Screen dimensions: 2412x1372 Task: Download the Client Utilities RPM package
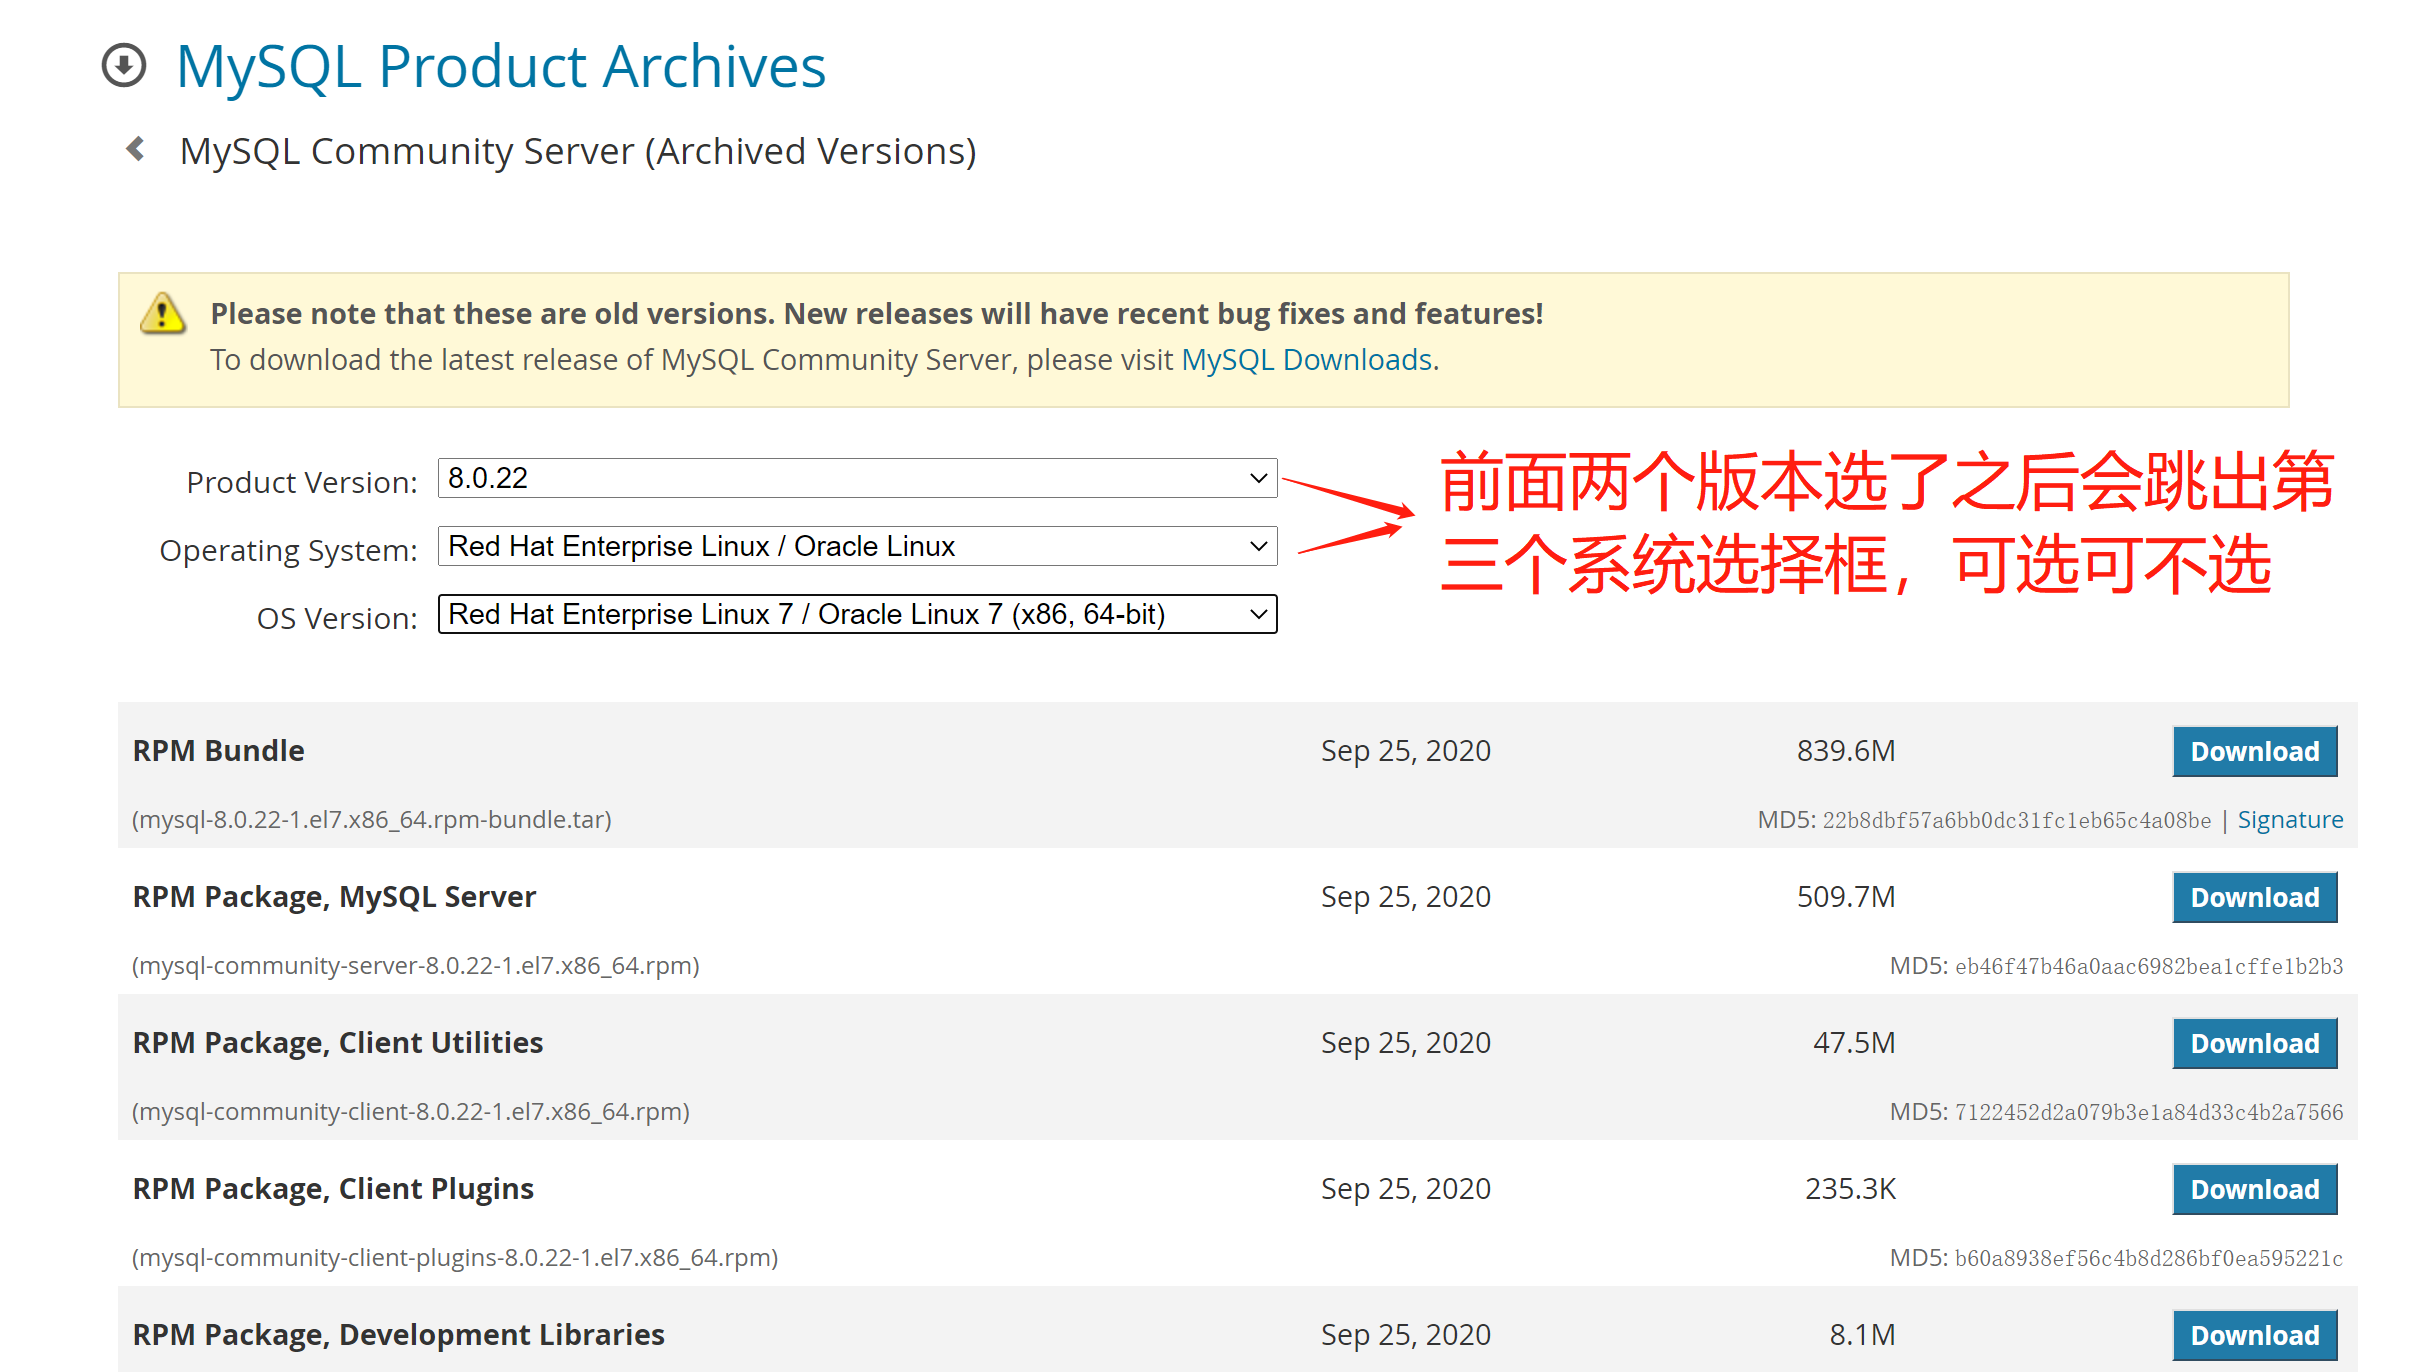point(2254,1043)
